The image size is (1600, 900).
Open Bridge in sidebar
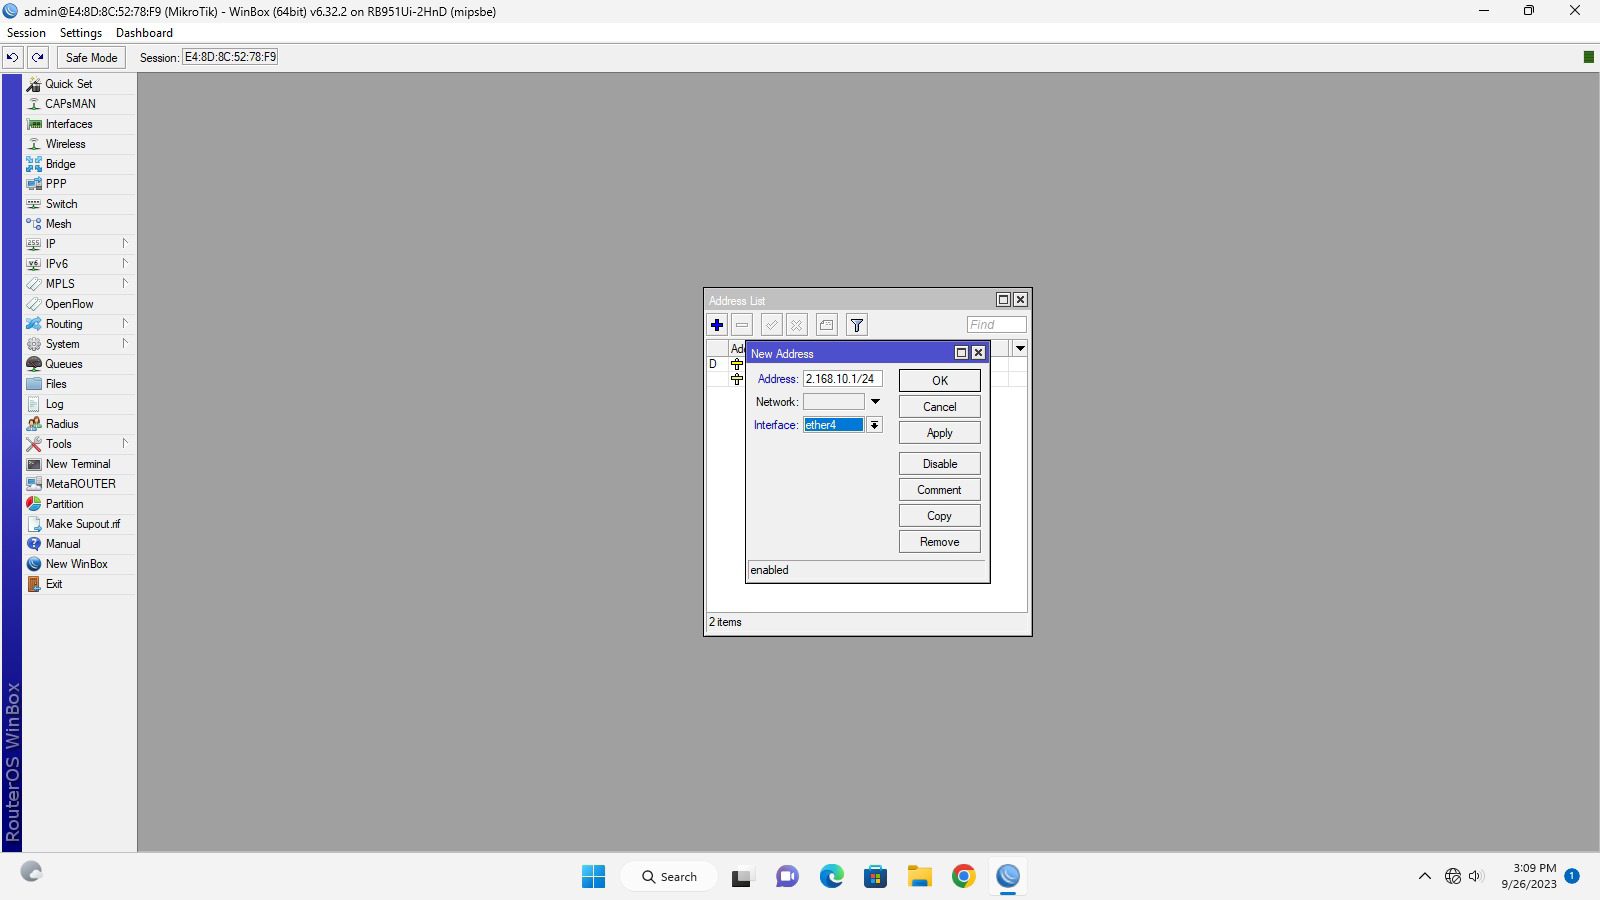click(79, 164)
